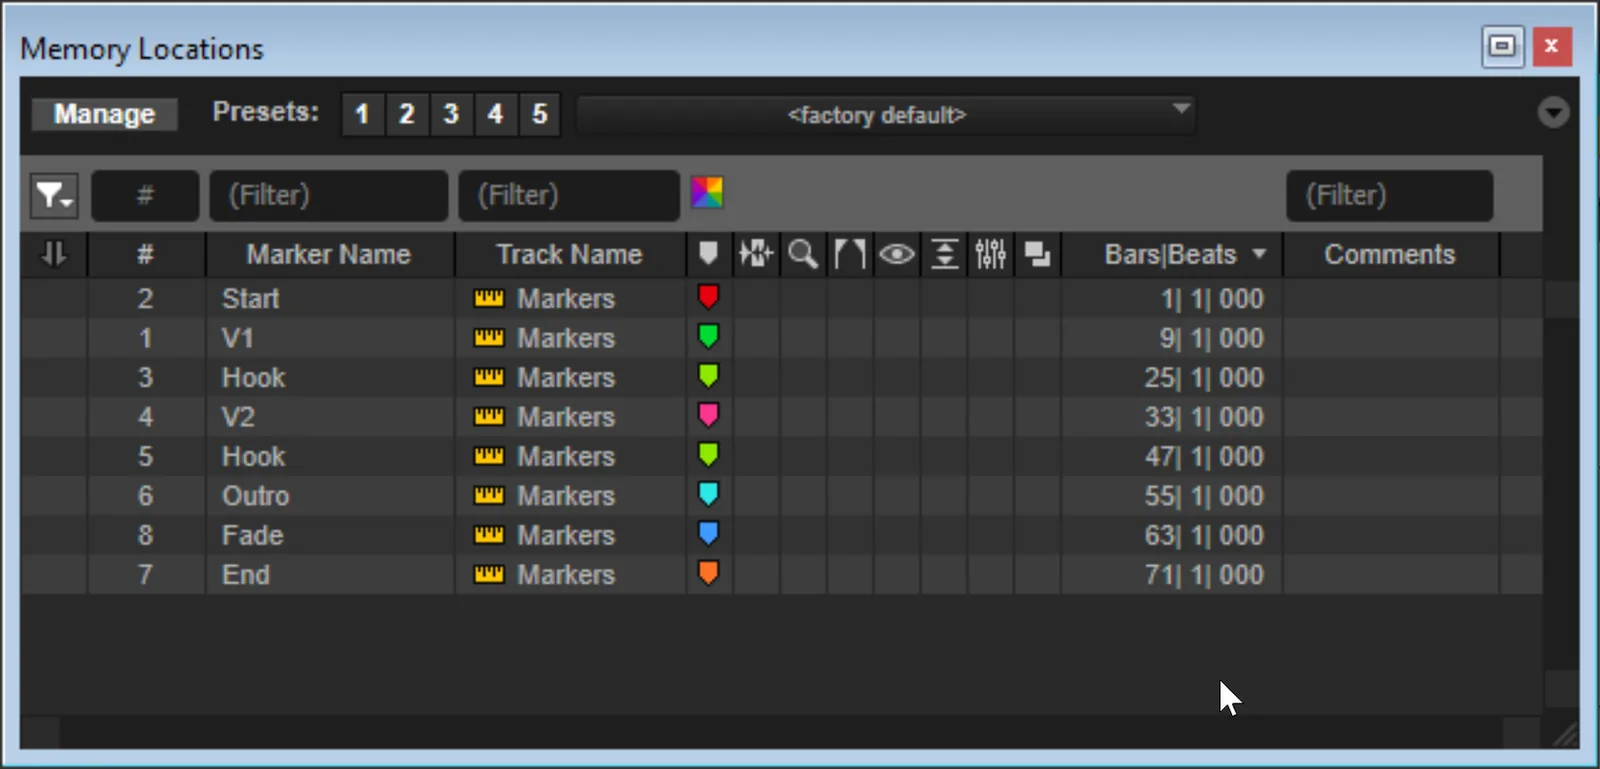
Task: Click the horizontal scrollbar at the bottom
Action: click(781, 733)
